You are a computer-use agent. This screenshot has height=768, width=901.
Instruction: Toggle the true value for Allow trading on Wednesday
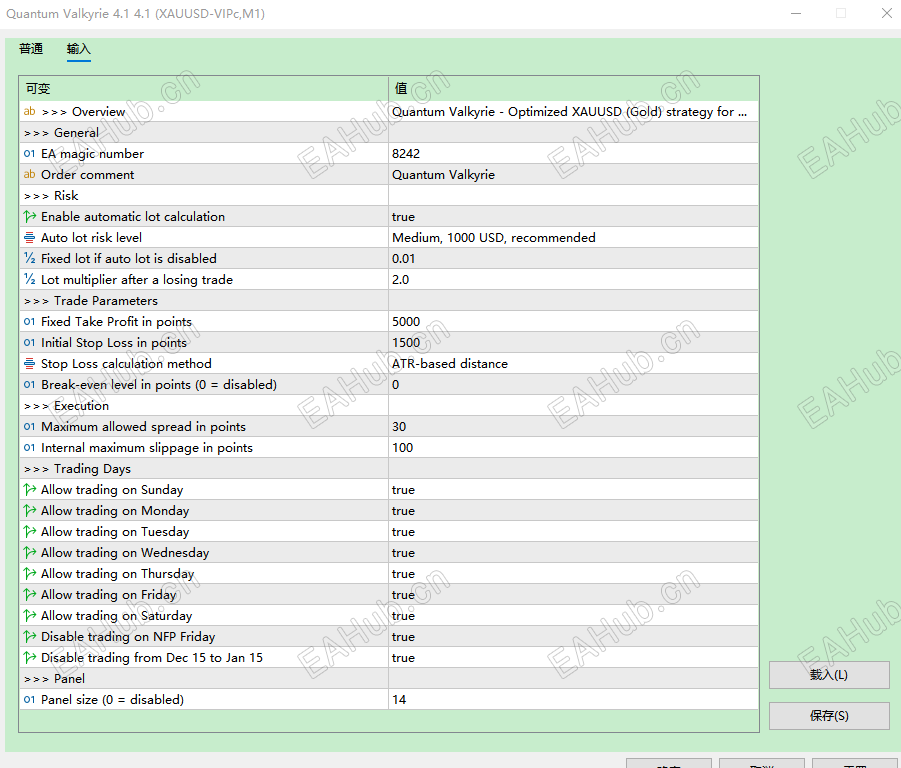click(573, 553)
